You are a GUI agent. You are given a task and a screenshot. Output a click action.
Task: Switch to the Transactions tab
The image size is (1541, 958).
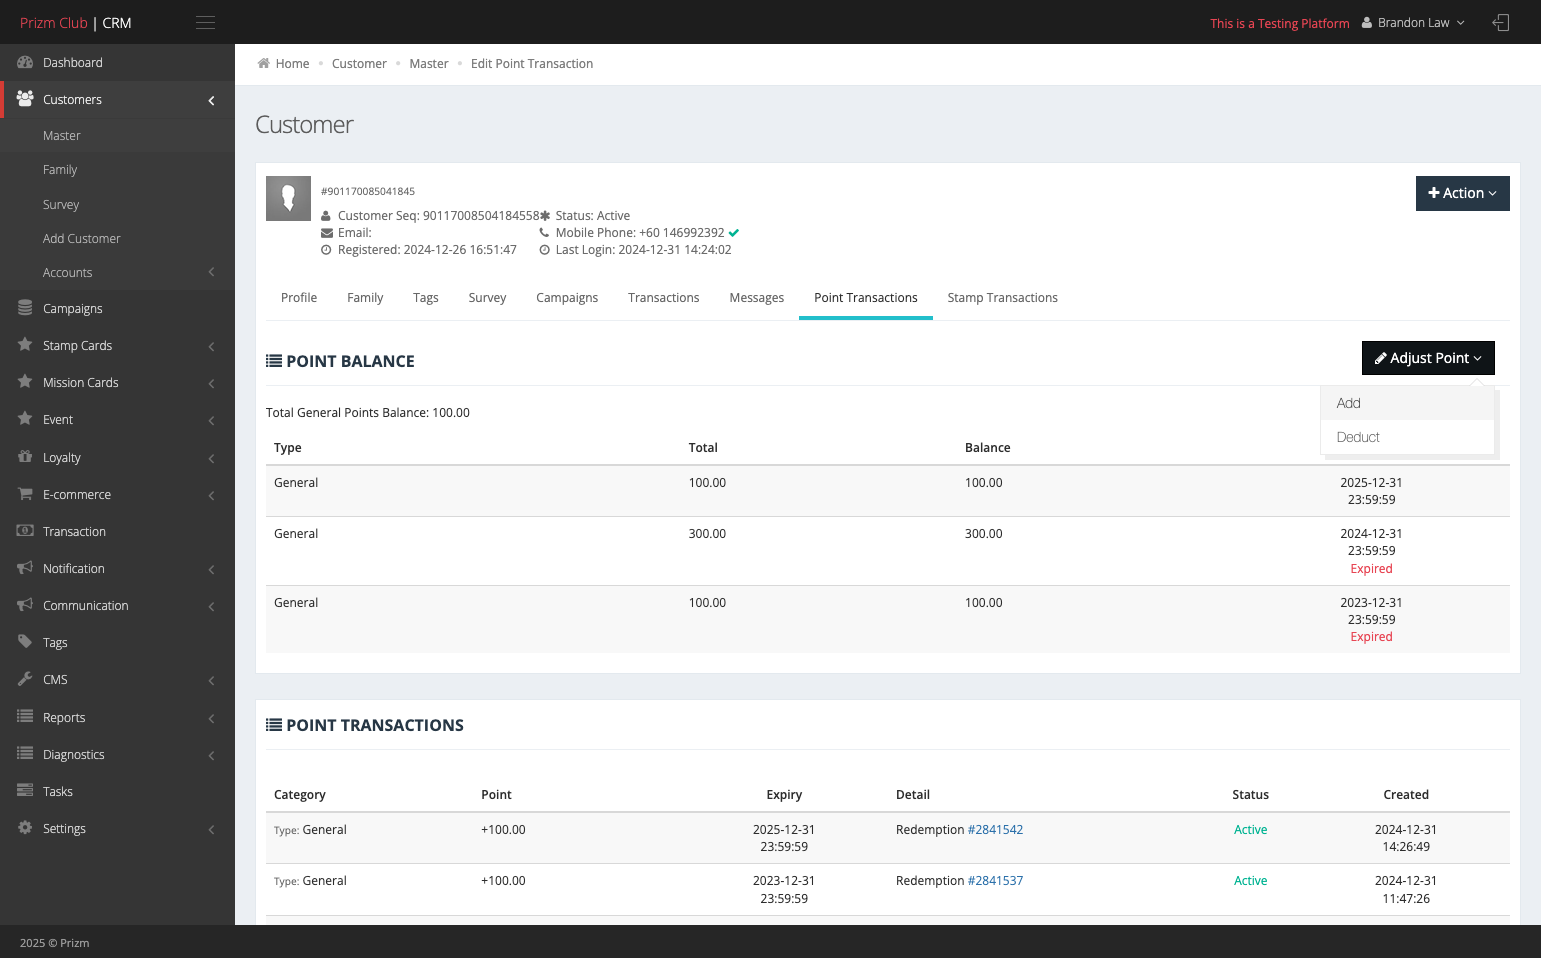663,298
